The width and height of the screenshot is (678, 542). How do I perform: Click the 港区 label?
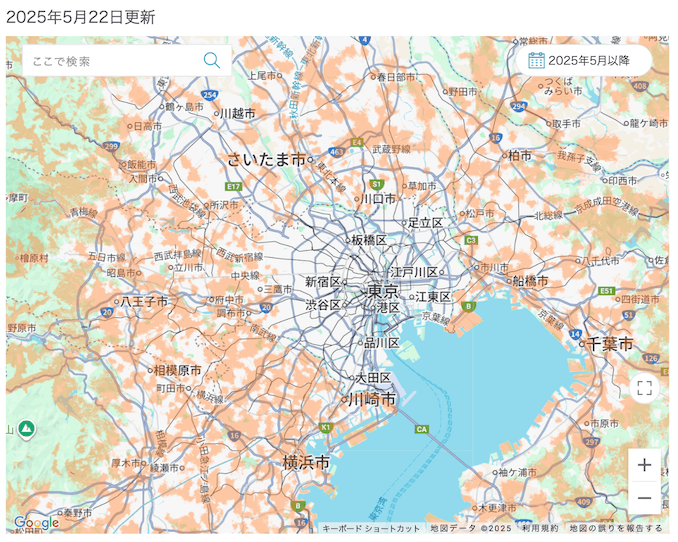[388, 308]
